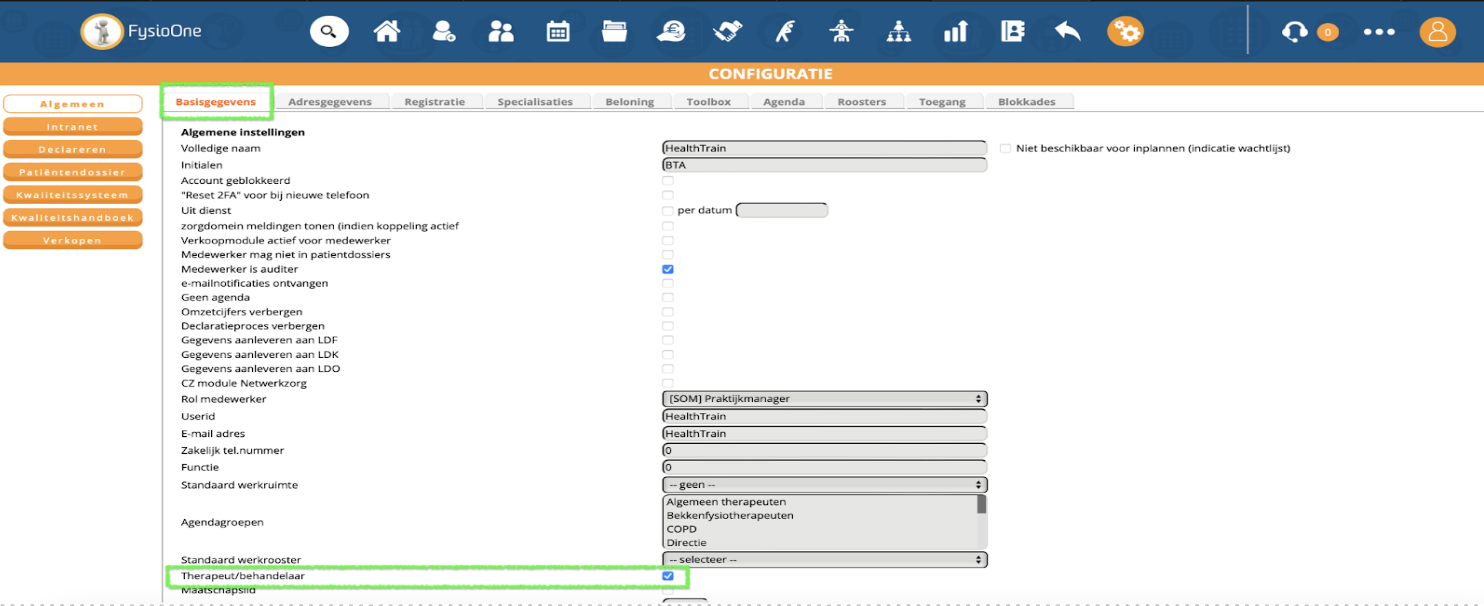The image size is (1484, 606).
Task: Click the headset support icon
Action: (1293, 31)
